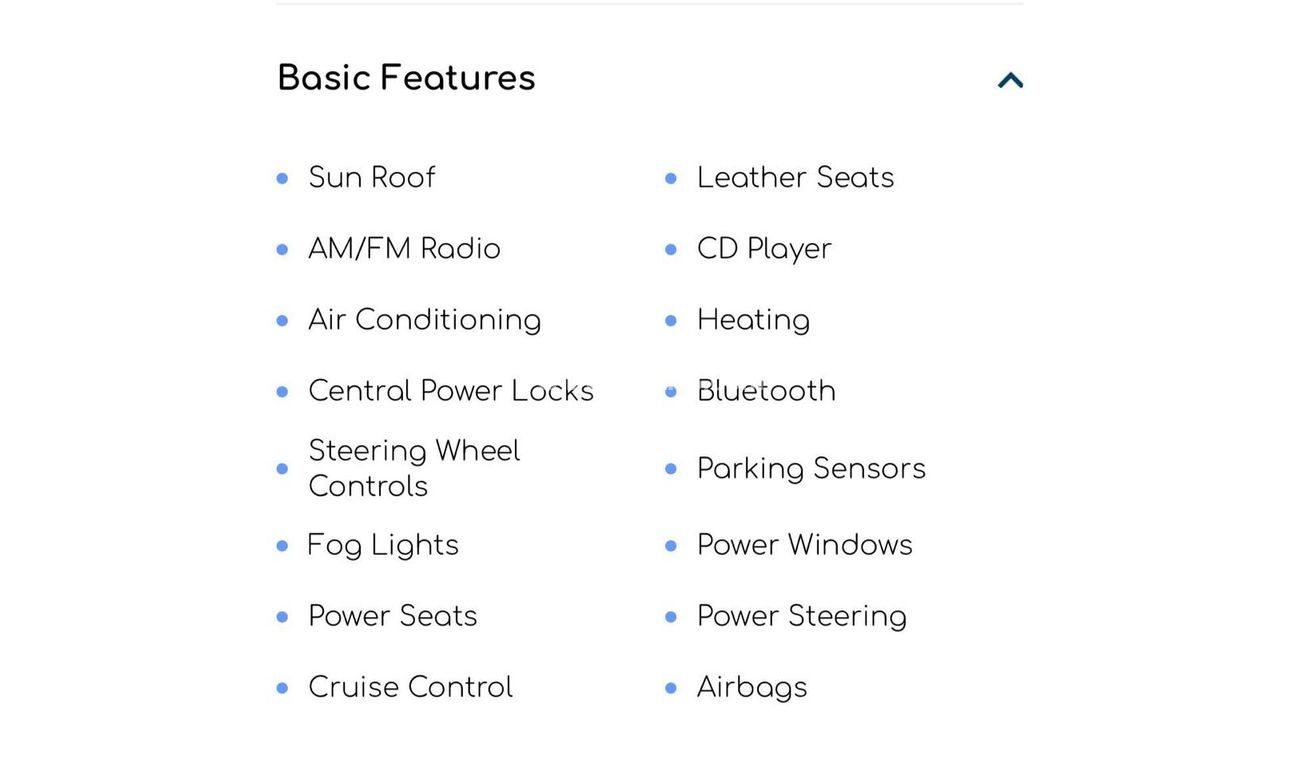The width and height of the screenshot is (1300, 760).
Task: Select the Leather Seats feature text
Action: (x=795, y=178)
